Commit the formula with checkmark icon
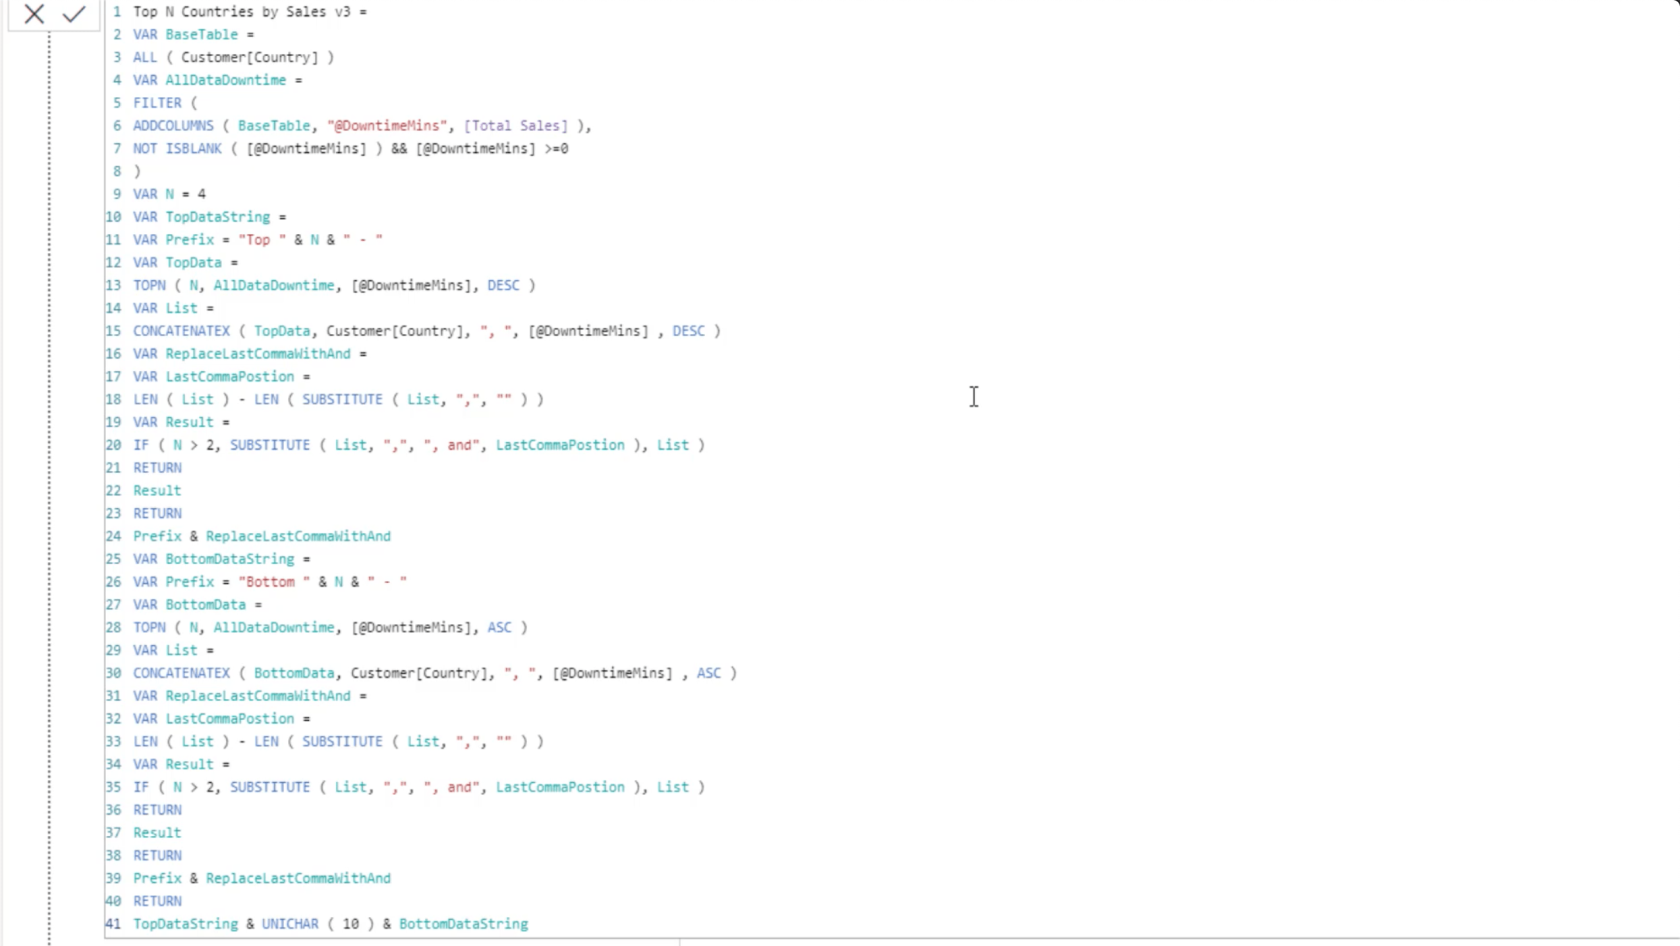 coord(74,14)
